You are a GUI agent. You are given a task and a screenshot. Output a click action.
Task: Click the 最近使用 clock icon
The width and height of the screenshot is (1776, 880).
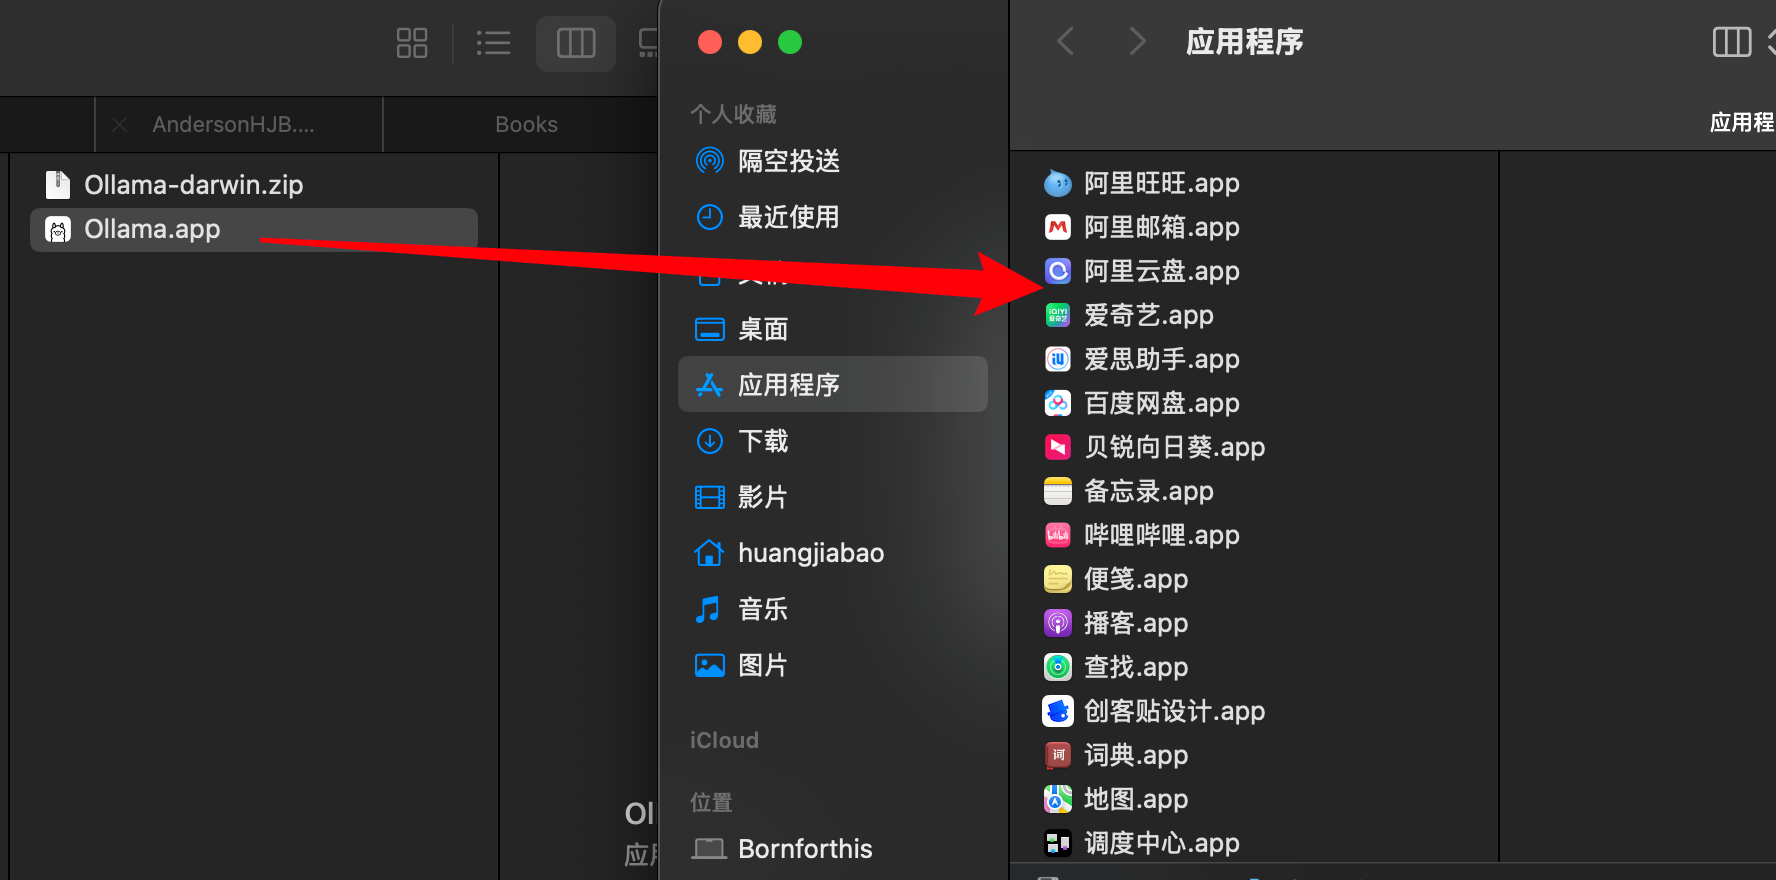pos(710,217)
